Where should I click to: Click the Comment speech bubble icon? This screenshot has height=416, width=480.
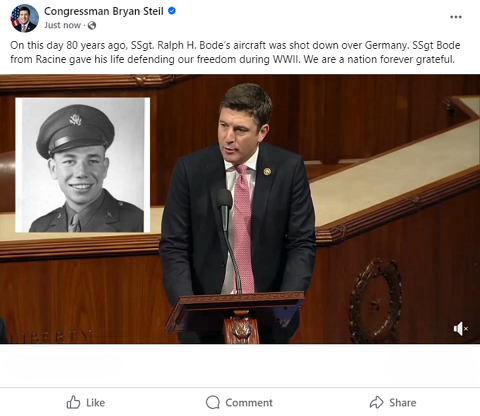[x=213, y=402]
